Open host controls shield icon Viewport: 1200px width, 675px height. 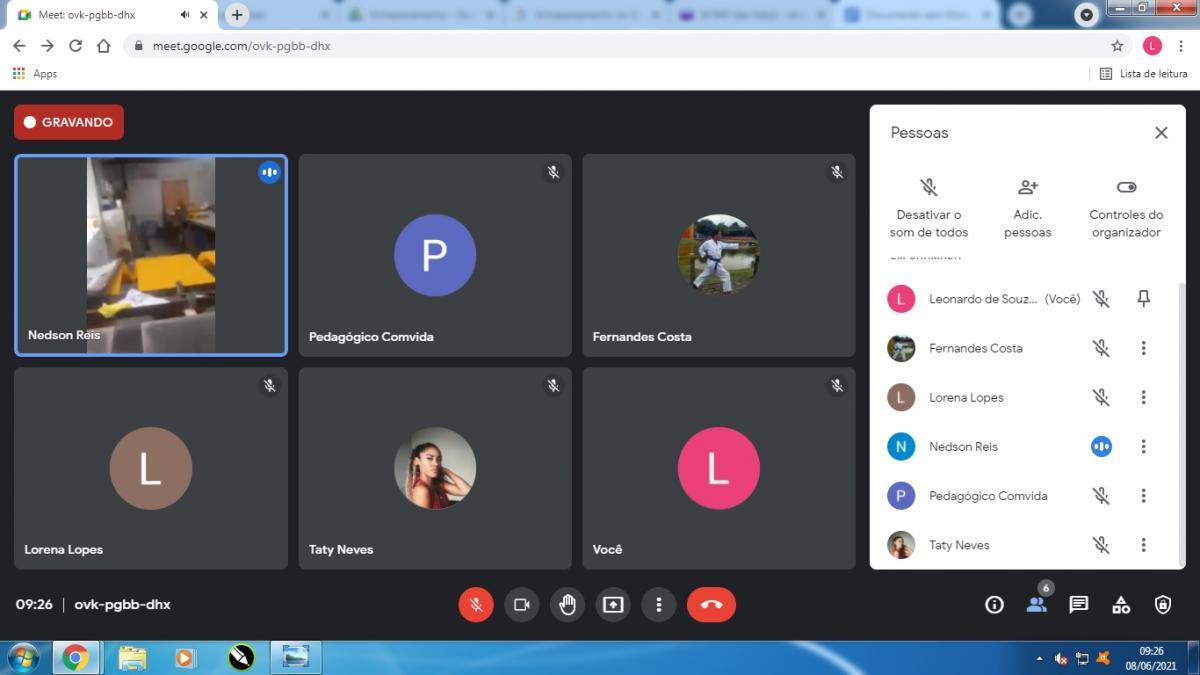[x=1163, y=605]
